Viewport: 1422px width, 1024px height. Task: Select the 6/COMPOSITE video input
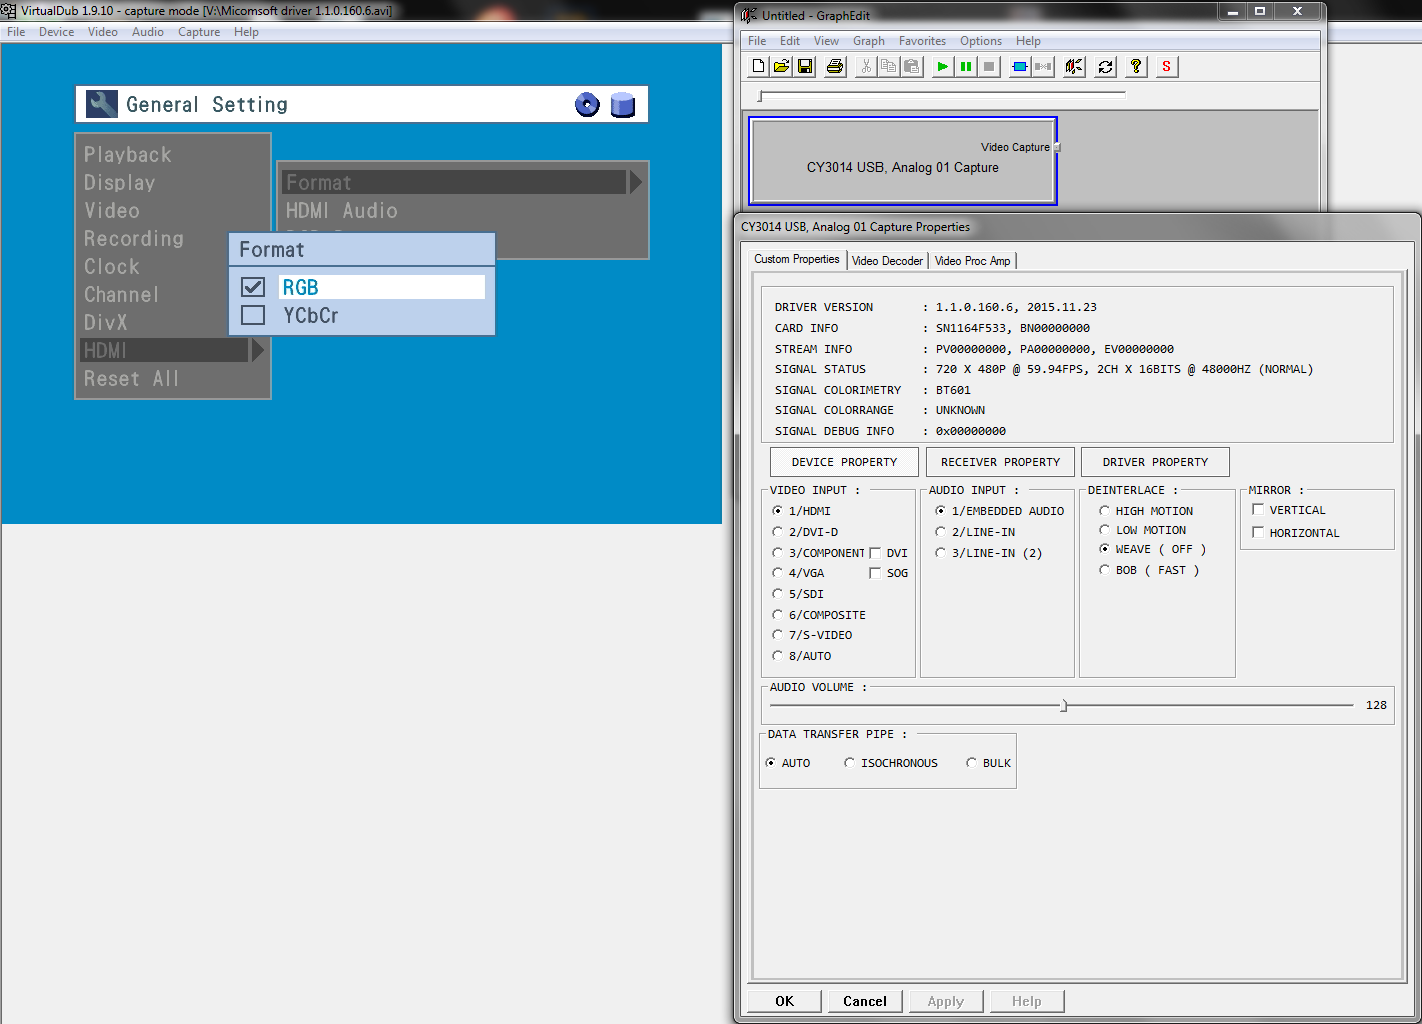click(x=778, y=615)
